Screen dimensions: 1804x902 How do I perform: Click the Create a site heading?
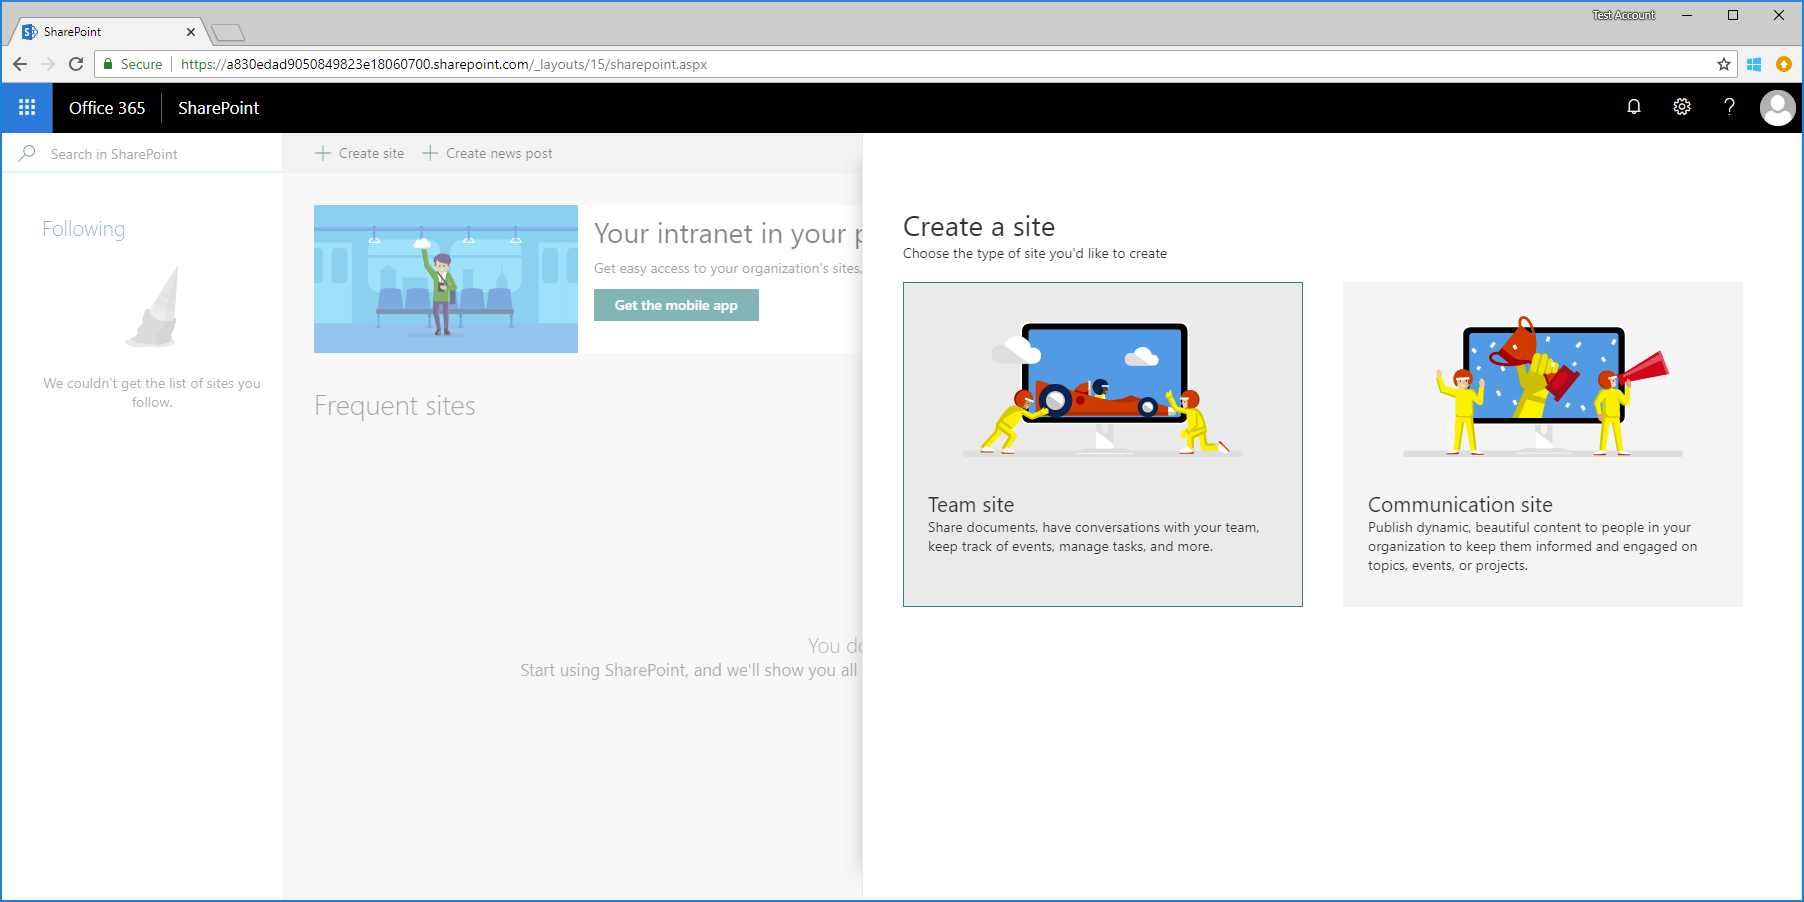click(979, 227)
